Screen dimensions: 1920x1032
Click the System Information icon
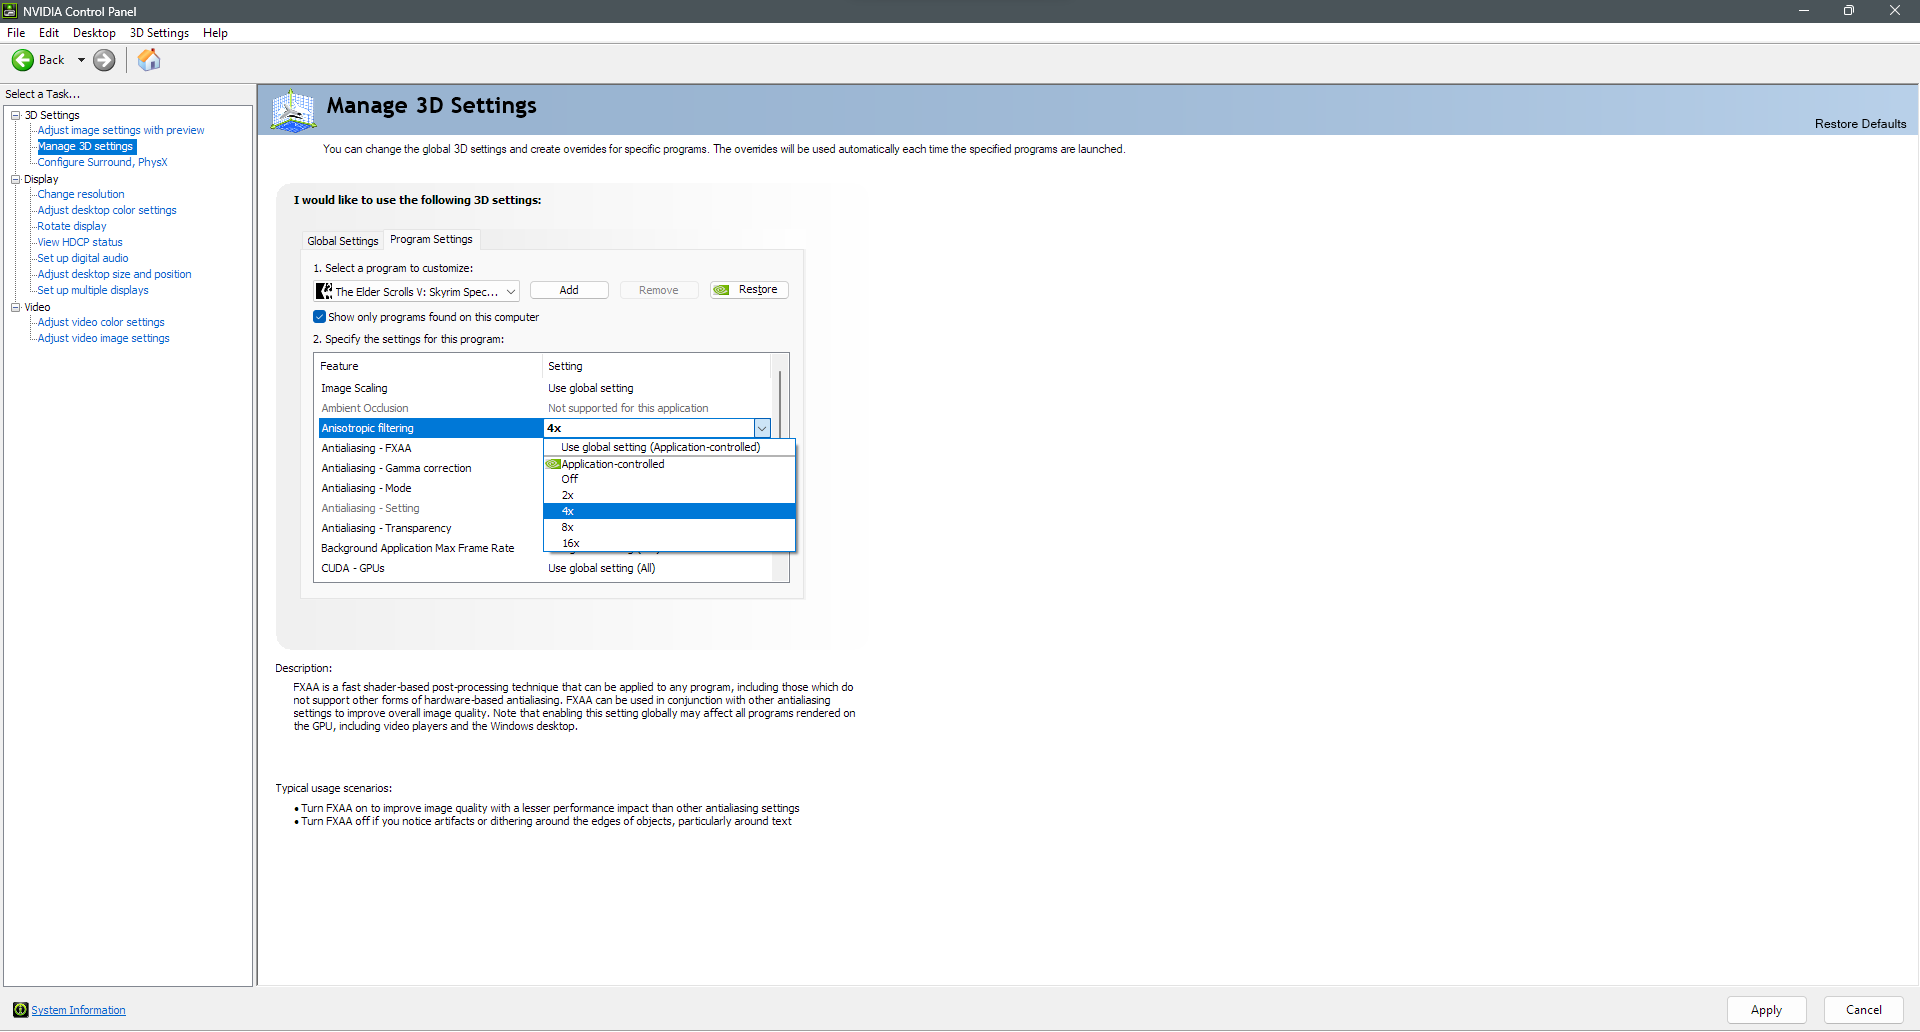point(20,1010)
